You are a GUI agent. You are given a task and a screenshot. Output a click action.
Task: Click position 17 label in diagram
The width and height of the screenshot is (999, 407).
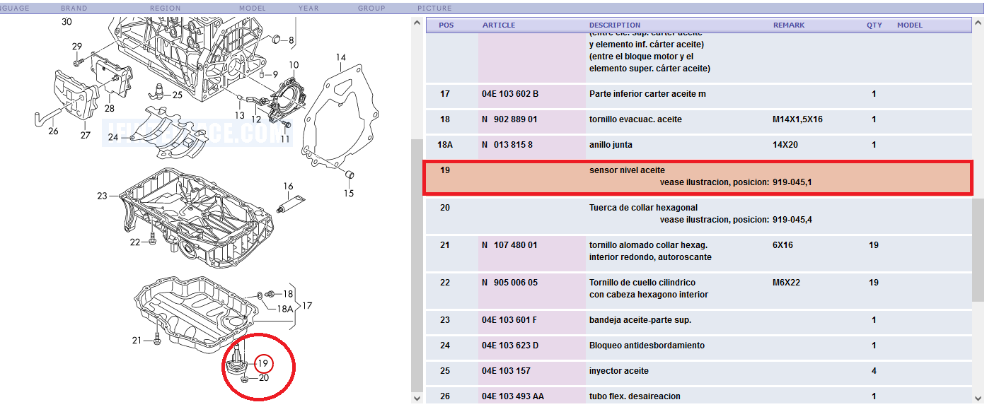(307, 306)
